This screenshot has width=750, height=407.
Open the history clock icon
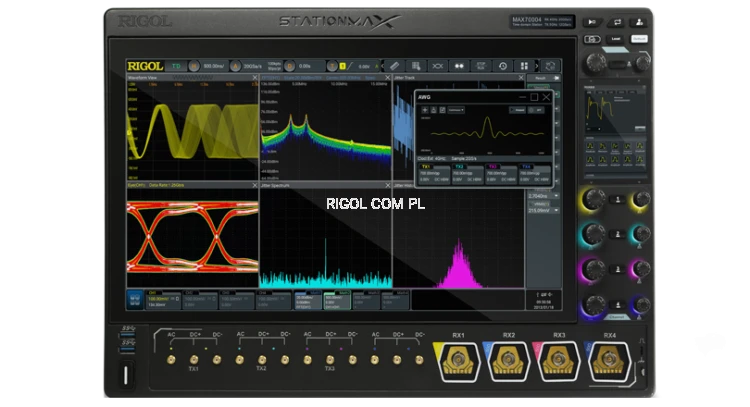pyautogui.click(x=503, y=66)
